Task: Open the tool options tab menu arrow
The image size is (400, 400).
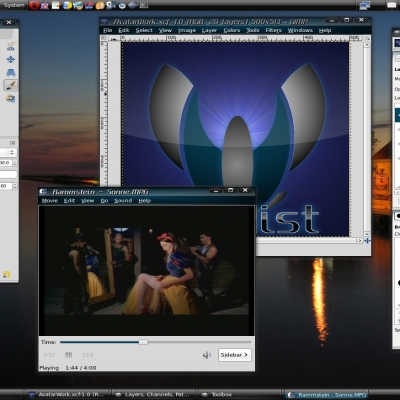Action: (x=12, y=143)
